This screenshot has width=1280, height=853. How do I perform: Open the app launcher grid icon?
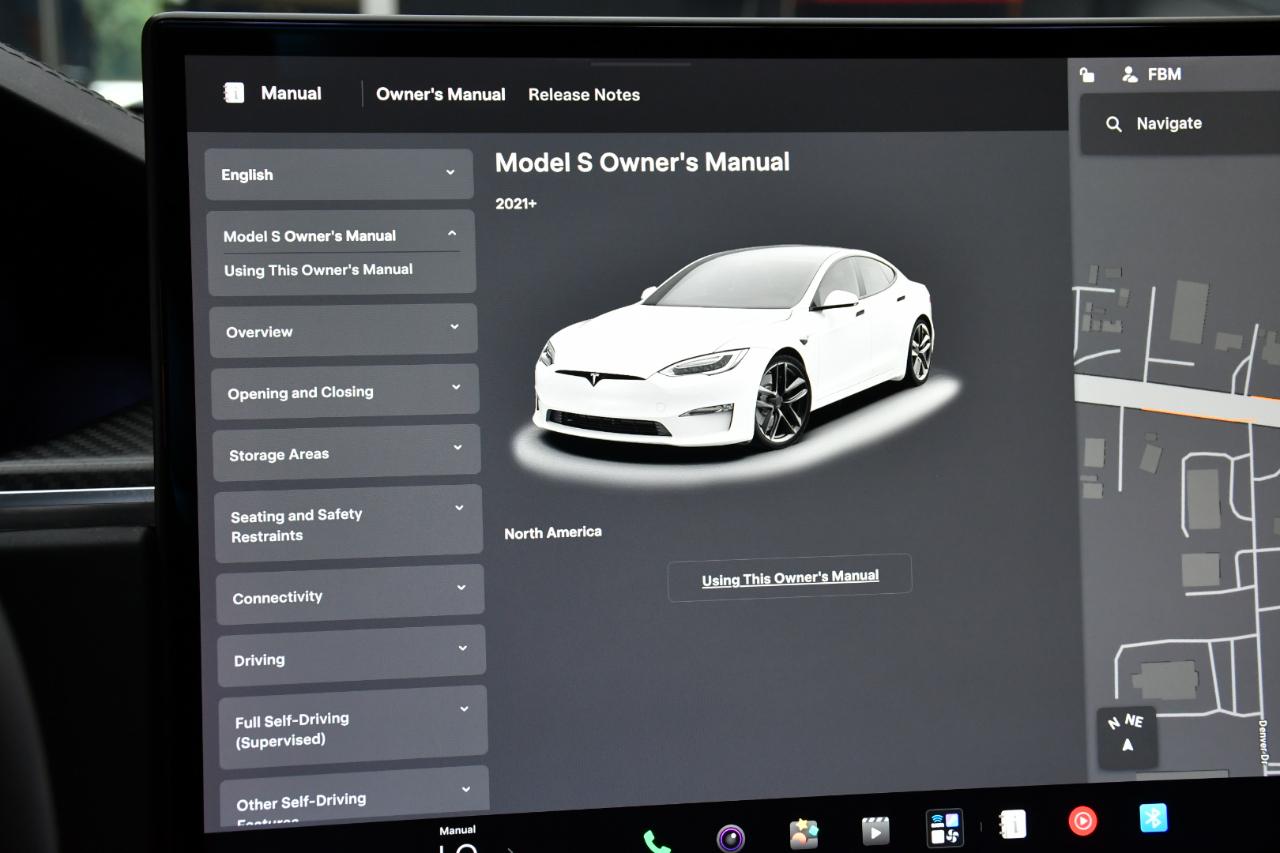pos(944,828)
